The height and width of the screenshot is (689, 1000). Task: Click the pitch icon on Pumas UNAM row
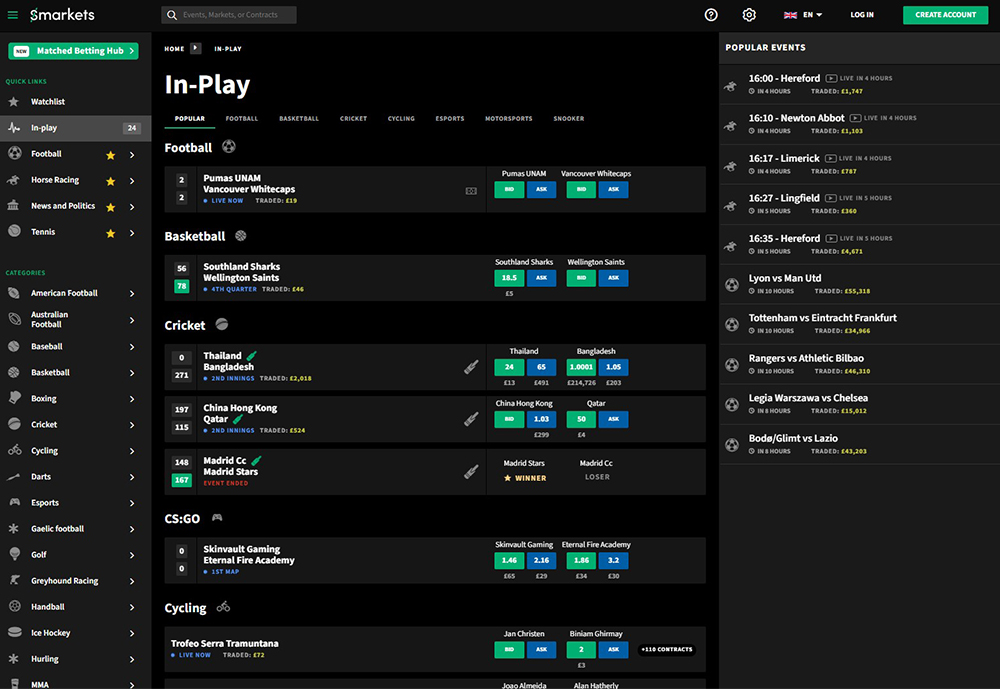pyautogui.click(x=471, y=191)
